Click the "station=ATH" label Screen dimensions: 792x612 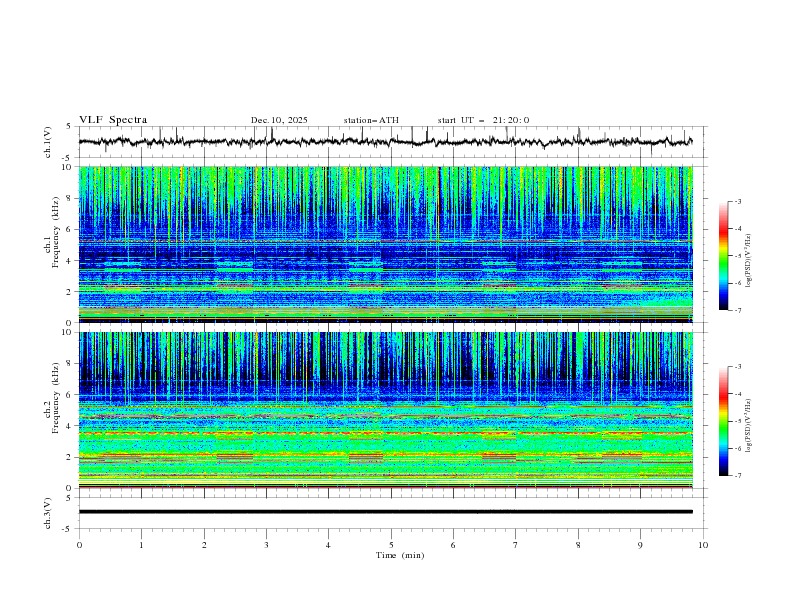[371, 120]
